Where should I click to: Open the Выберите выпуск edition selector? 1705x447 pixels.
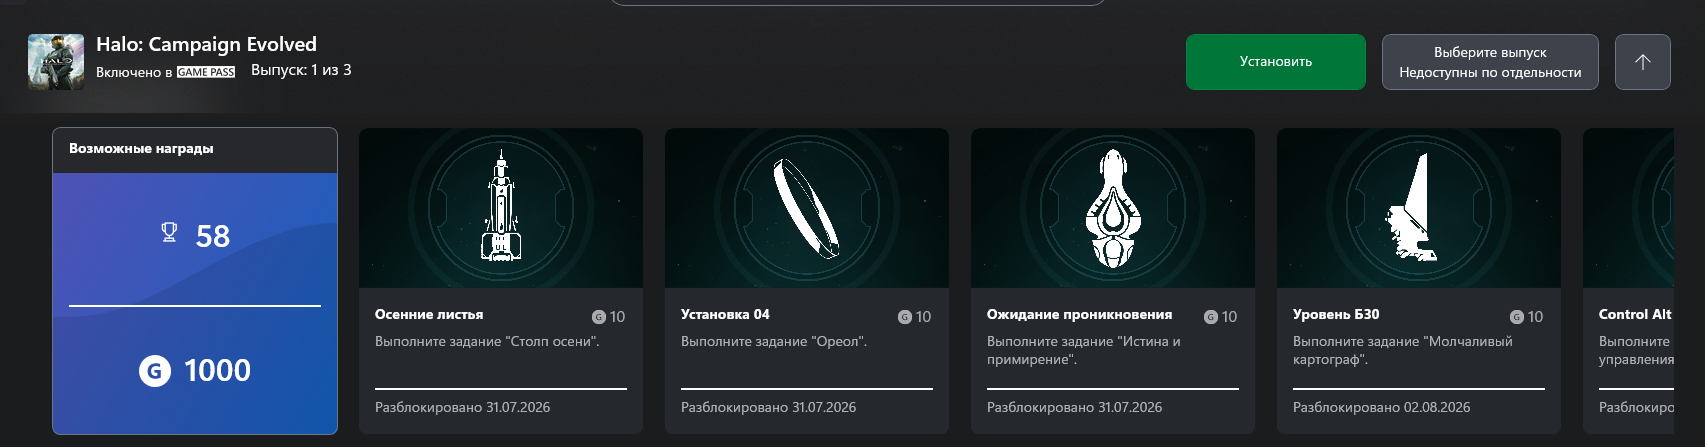pyautogui.click(x=1490, y=62)
